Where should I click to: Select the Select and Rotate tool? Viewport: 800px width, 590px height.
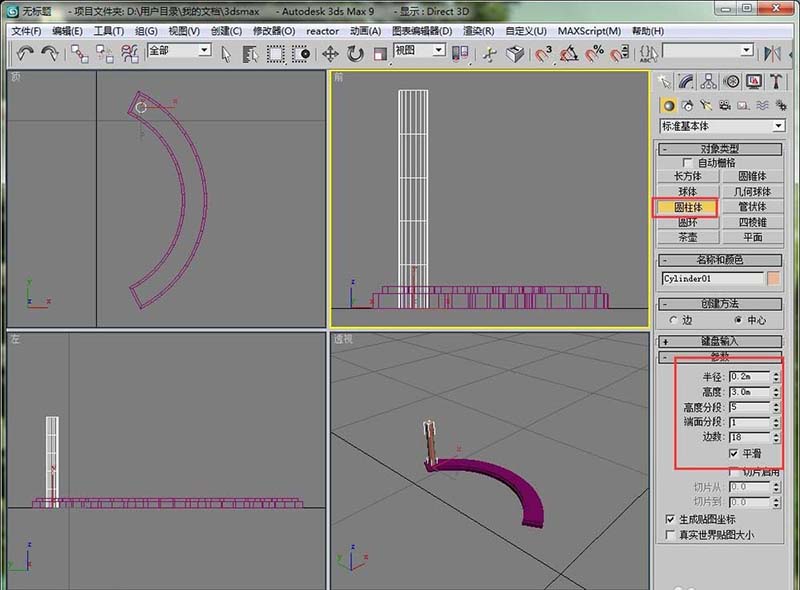(x=355, y=54)
